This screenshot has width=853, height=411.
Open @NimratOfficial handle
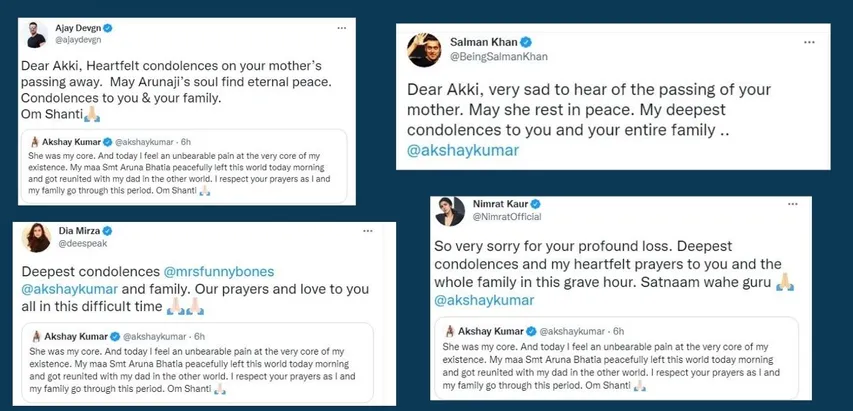click(x=506, y=217)
